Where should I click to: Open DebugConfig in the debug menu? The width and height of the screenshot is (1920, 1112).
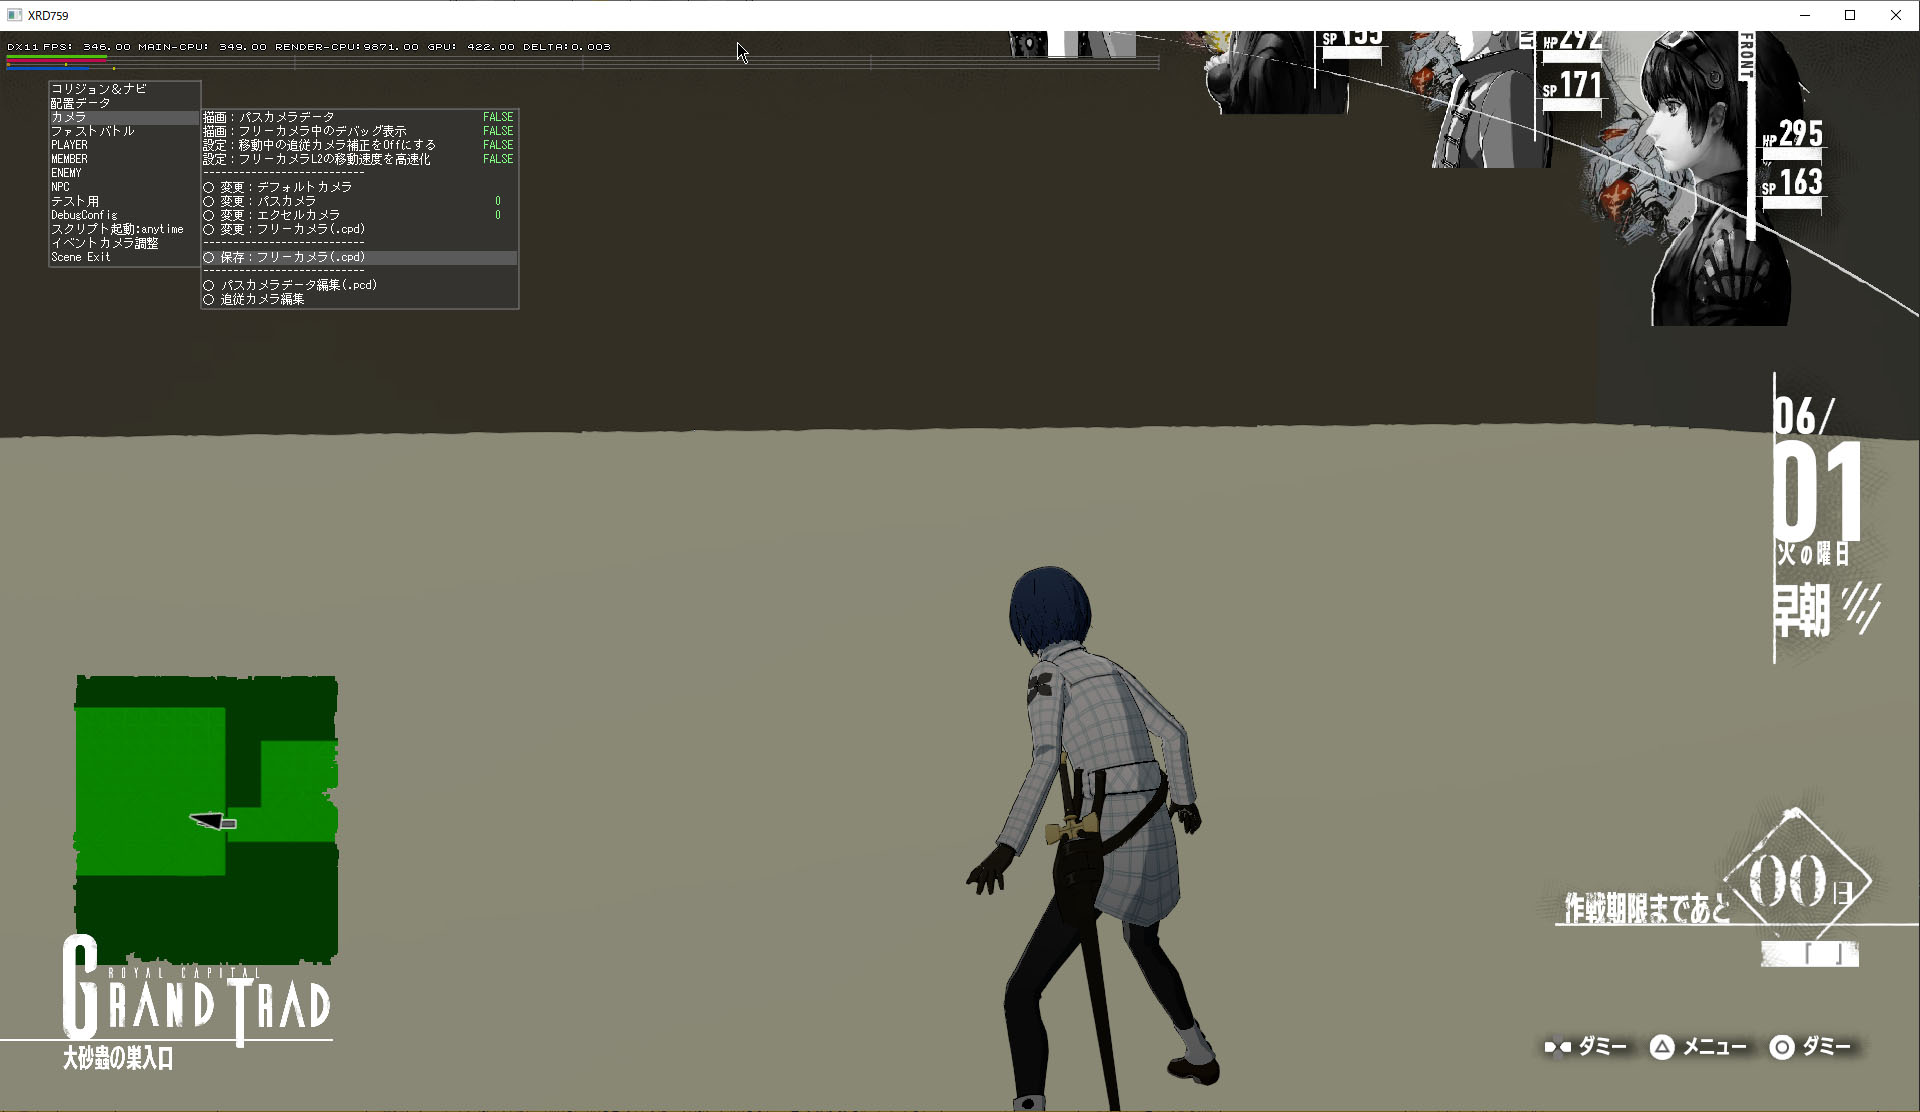tap(84, 215)
